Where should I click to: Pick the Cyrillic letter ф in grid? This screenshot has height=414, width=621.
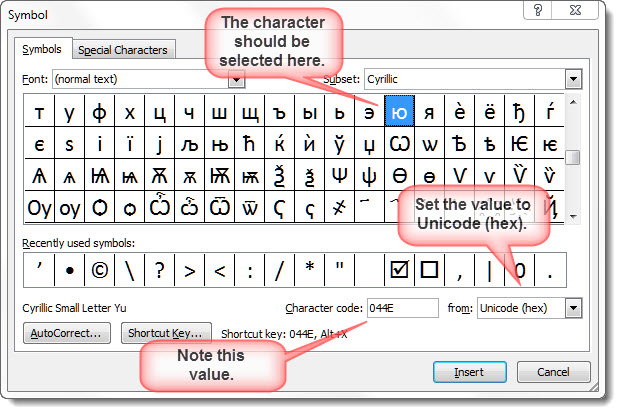coord(99,113)
